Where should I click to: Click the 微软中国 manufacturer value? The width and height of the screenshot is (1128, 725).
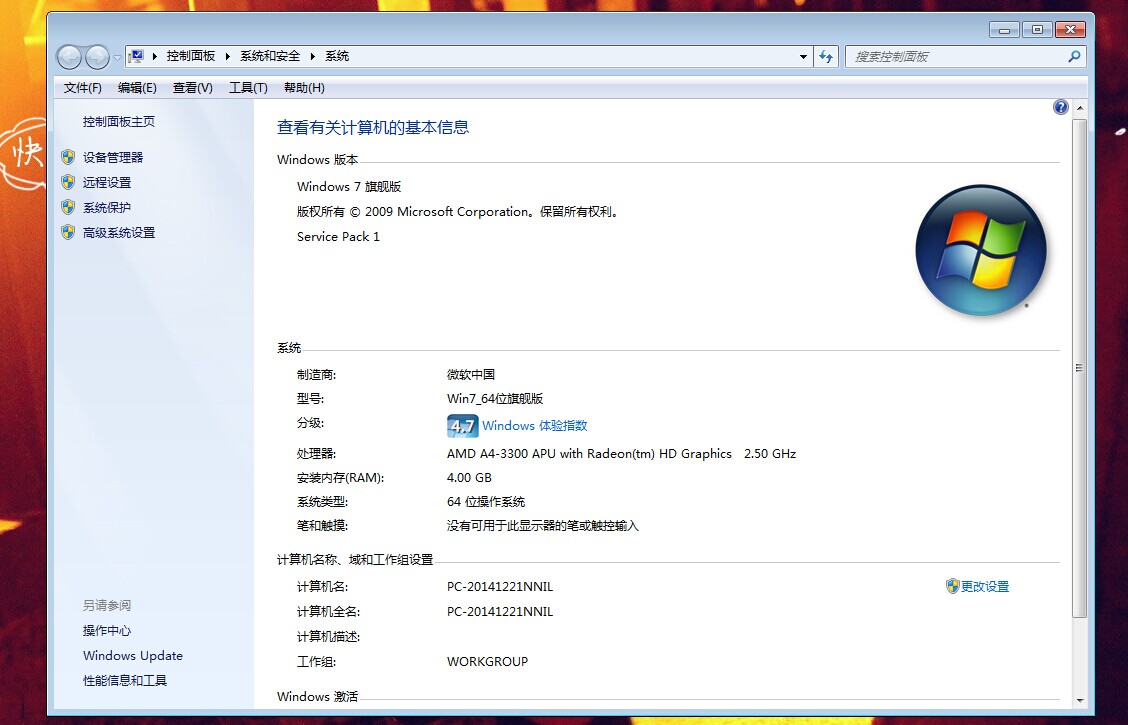tap(470, 375)
